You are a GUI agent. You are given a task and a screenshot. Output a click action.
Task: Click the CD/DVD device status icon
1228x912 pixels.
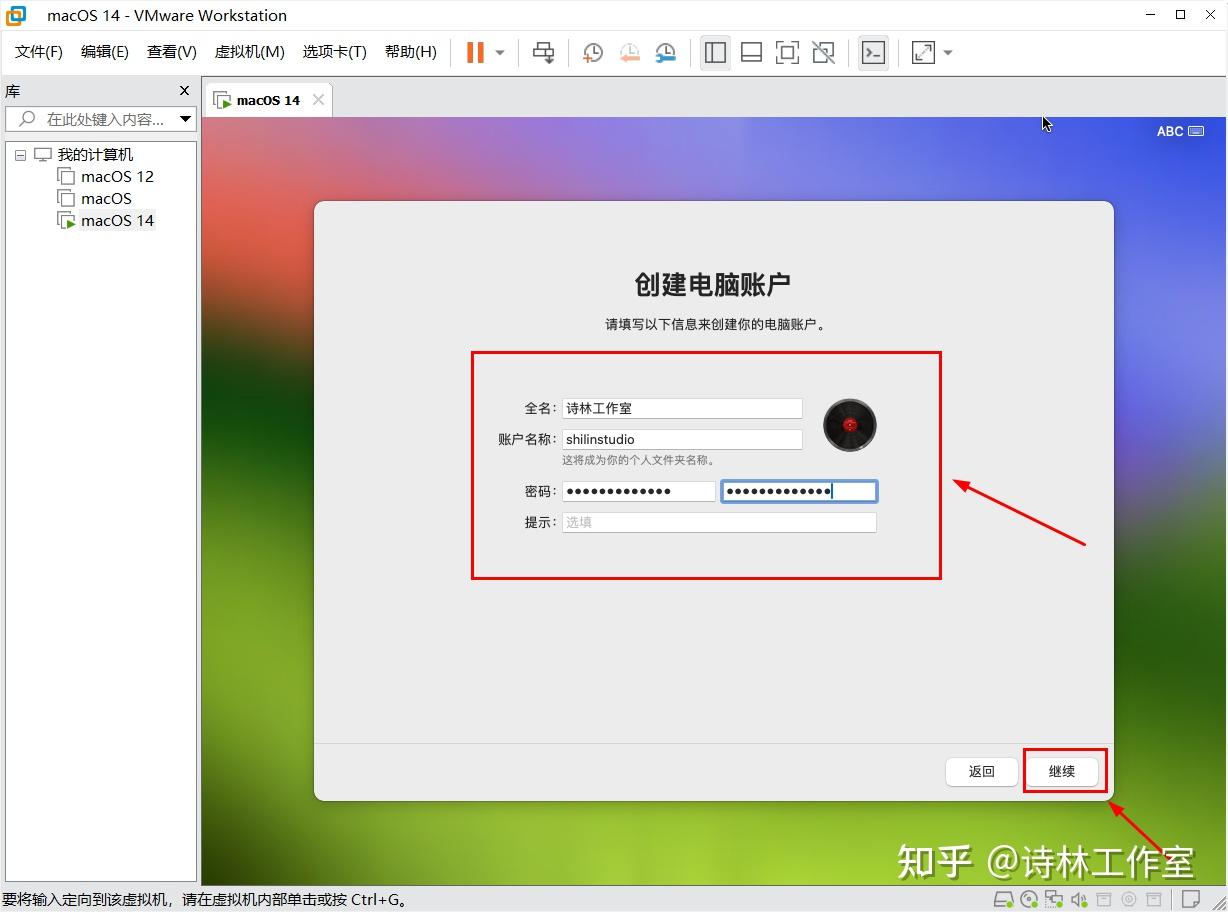coord(1029,899)
